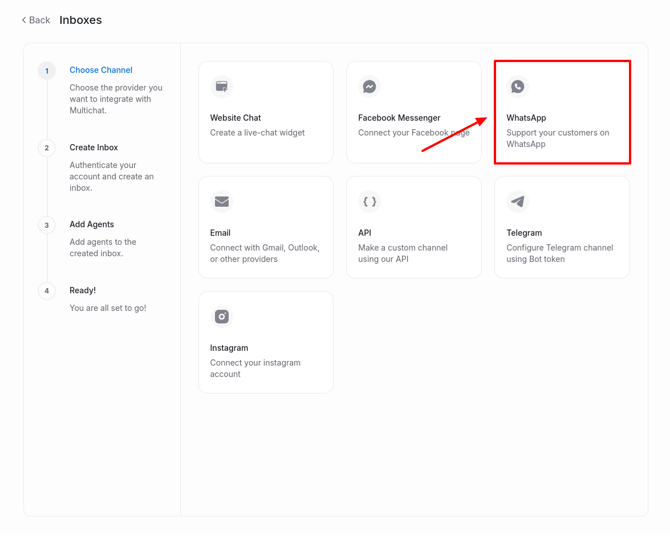
Task: Click 'Make a custom channel' API description
Action: pyautogui.click(x=402, y=253)
